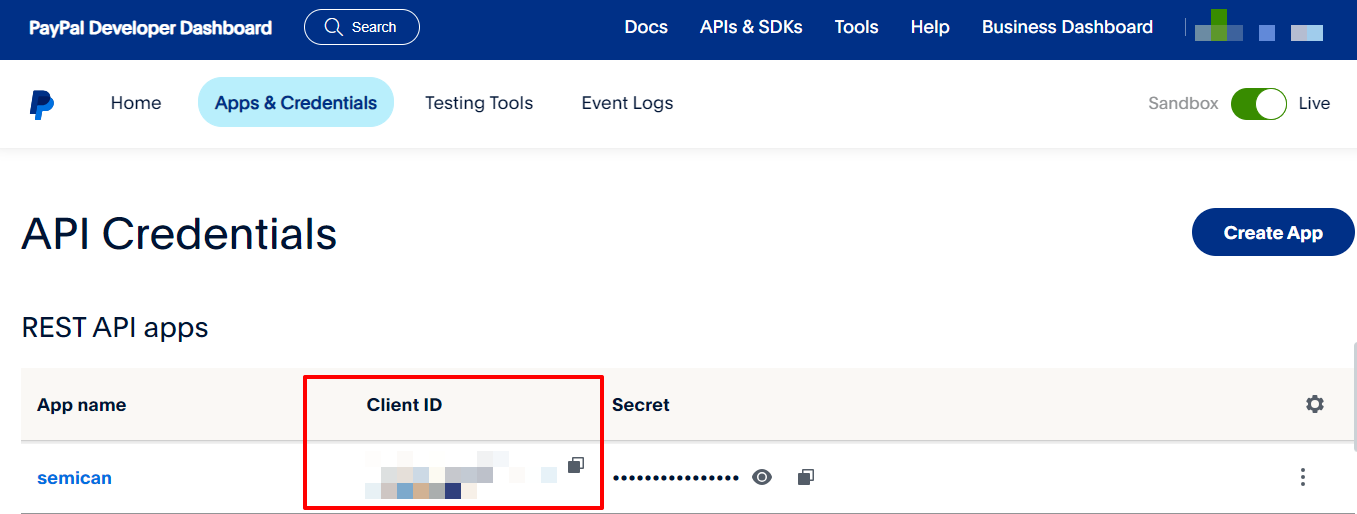This screenshot has width=1357, height=514.
Task: Open the Help menu
Action: pyautogui.click(x=930, y=27)
